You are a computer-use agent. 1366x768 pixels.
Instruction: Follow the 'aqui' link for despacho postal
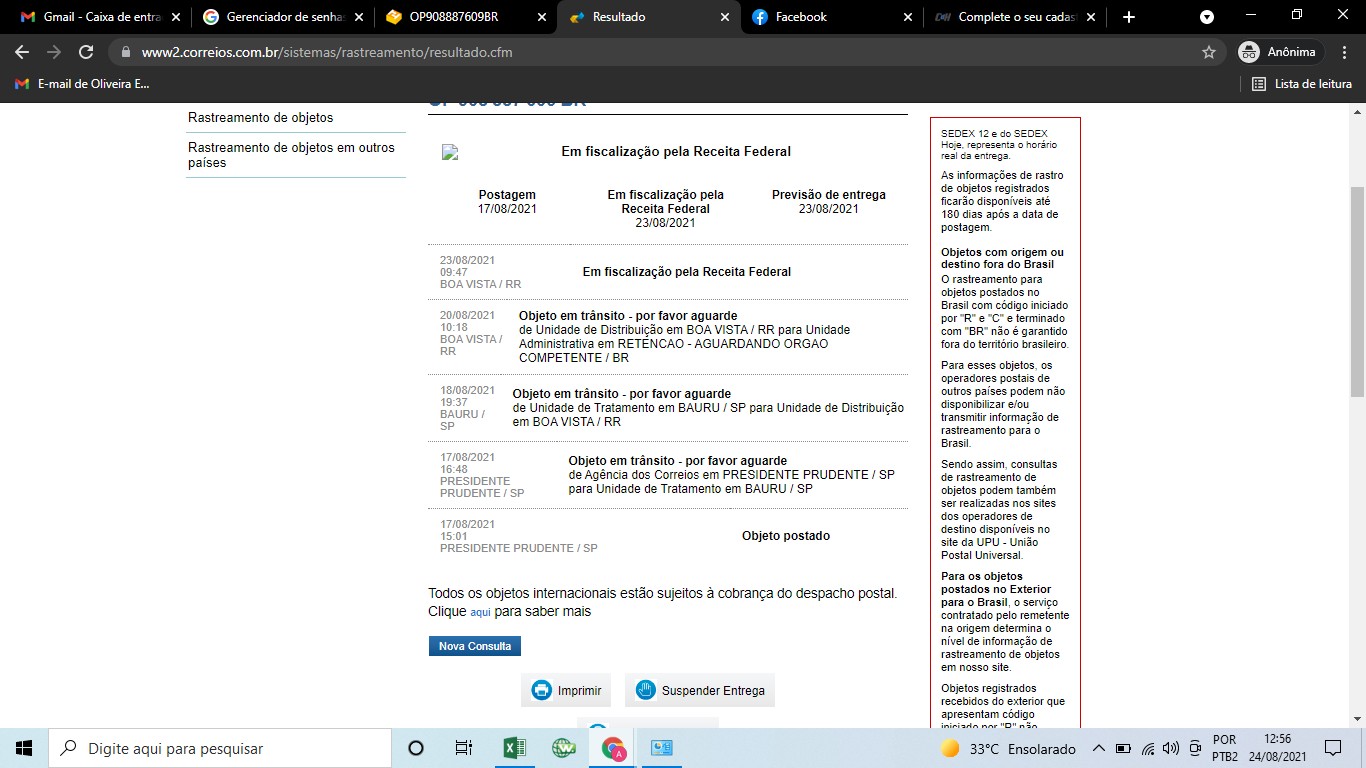pyautogui.click(x=481, y=612)
